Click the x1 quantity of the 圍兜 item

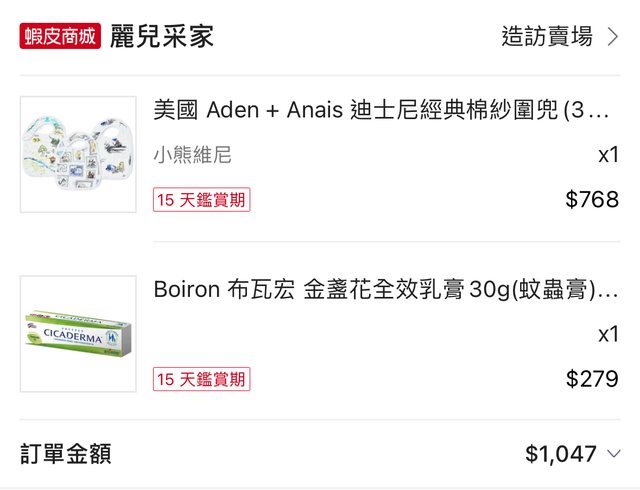608,155
